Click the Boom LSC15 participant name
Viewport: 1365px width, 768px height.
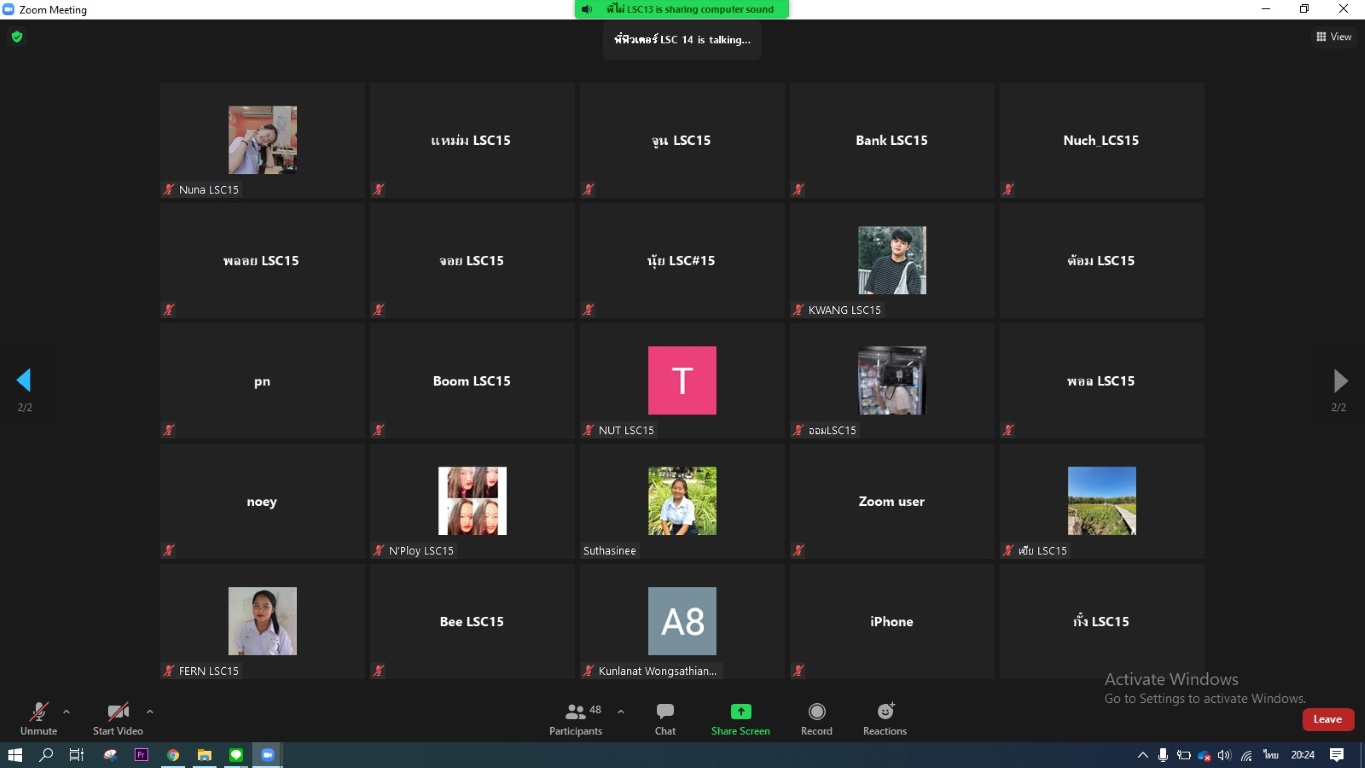(472, 381)
